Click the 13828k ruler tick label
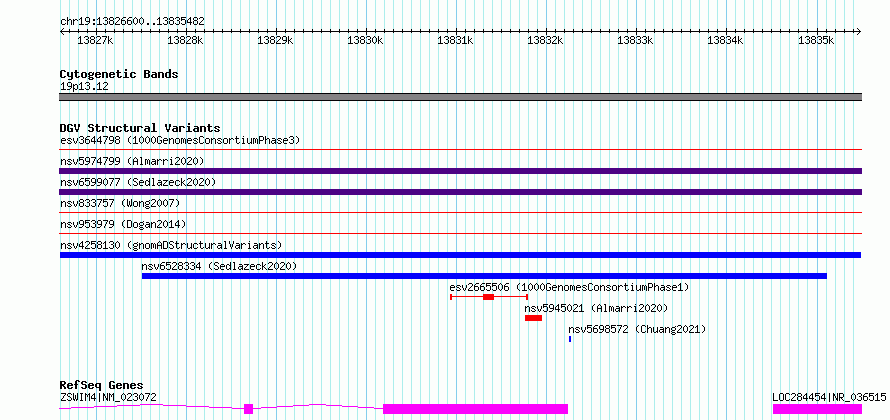Viewport: 890px width, 420px height. click(x=185, y=40)
